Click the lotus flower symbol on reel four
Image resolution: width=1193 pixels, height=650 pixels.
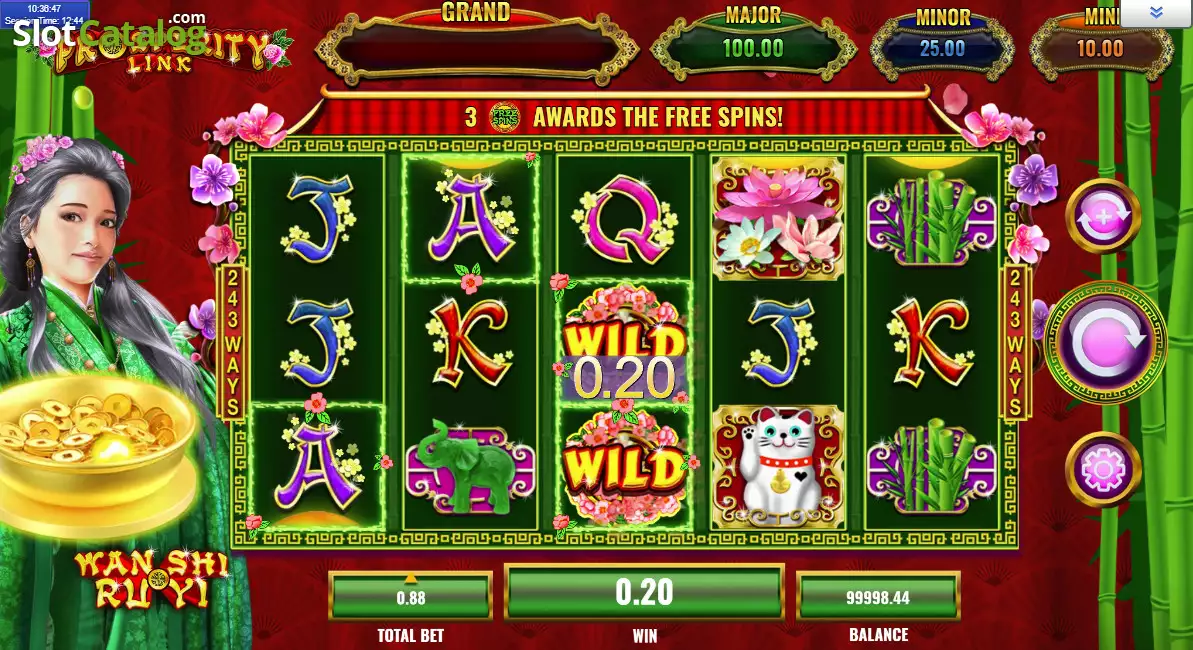pyautogui.click(x=778, y=218)
